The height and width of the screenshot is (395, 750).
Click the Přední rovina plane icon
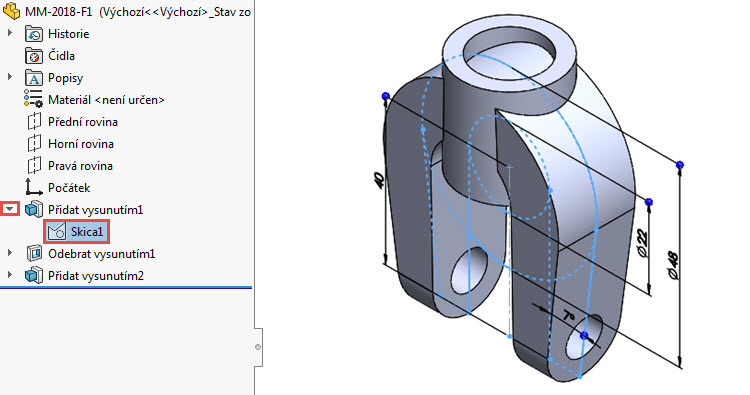[x=34, y=122]
